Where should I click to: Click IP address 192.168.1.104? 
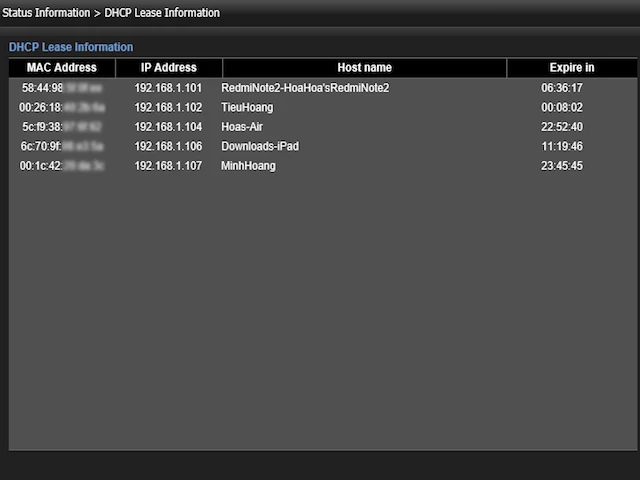(168, 127)
